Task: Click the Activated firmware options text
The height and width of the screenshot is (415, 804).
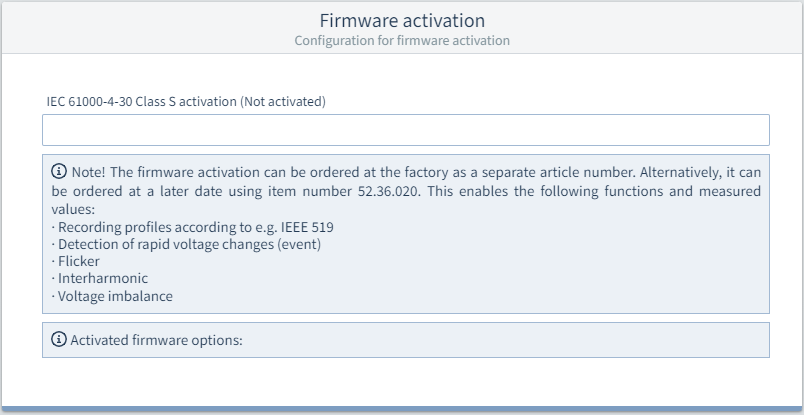Action: [156, 340]
